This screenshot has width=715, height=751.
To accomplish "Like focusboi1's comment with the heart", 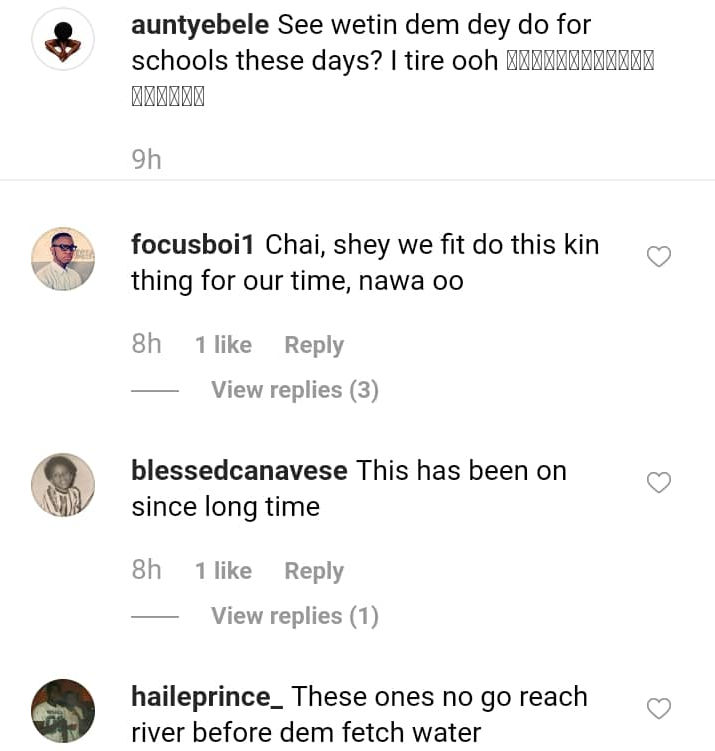I will pyautogui.click(x=658, y=257).
